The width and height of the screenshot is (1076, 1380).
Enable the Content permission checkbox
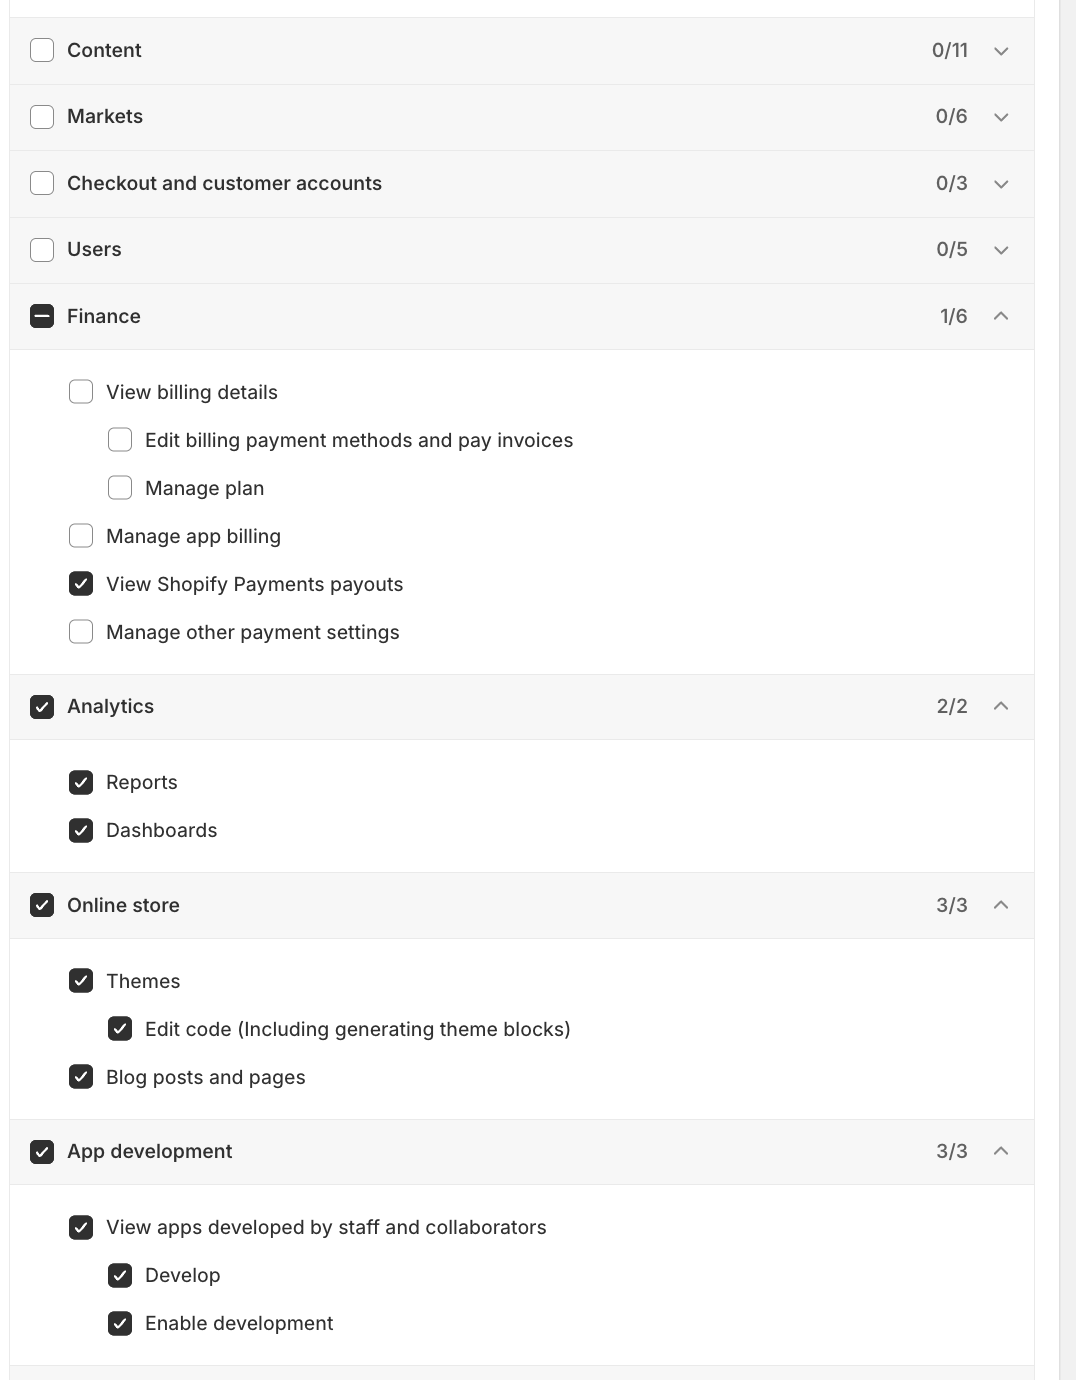click(41, 49)
